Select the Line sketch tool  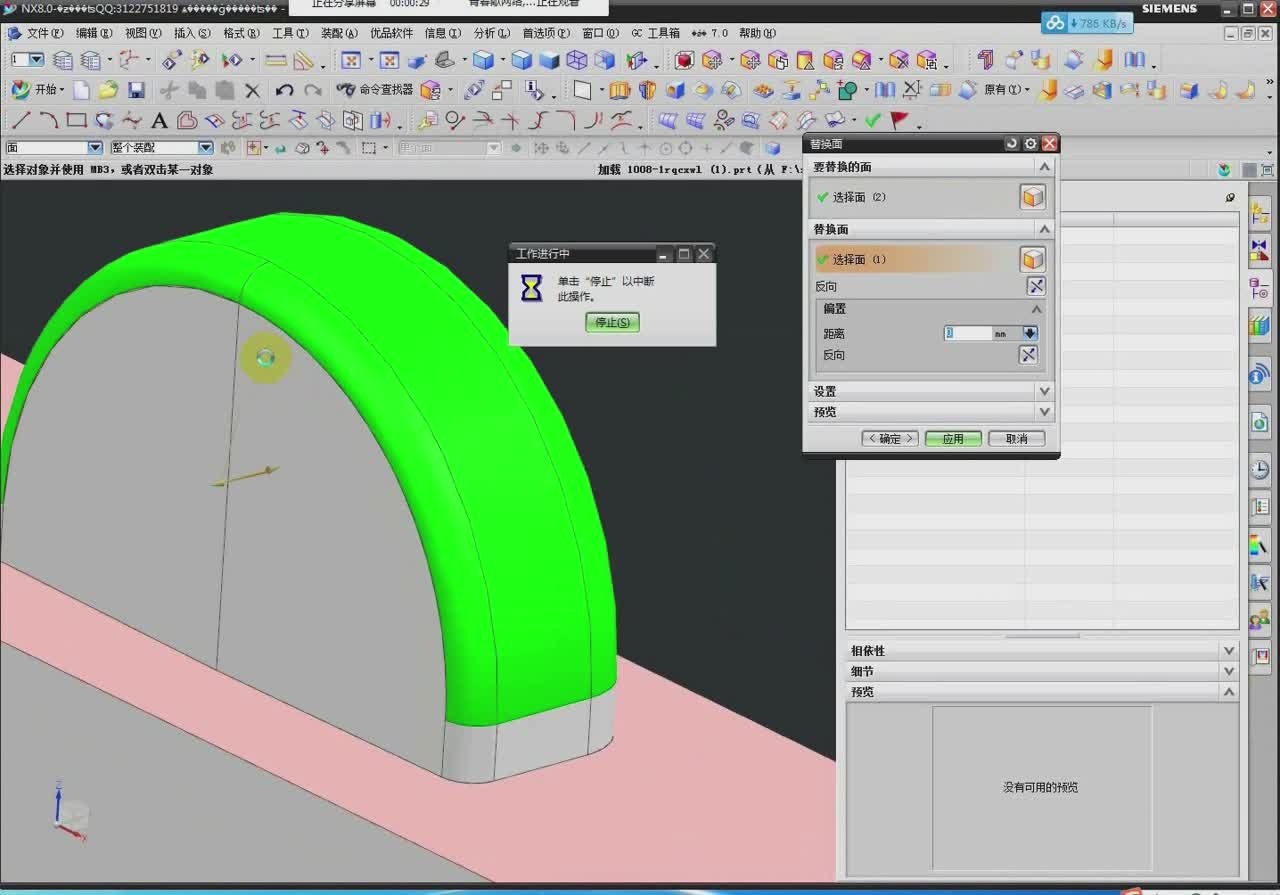(x=20, y=121)
